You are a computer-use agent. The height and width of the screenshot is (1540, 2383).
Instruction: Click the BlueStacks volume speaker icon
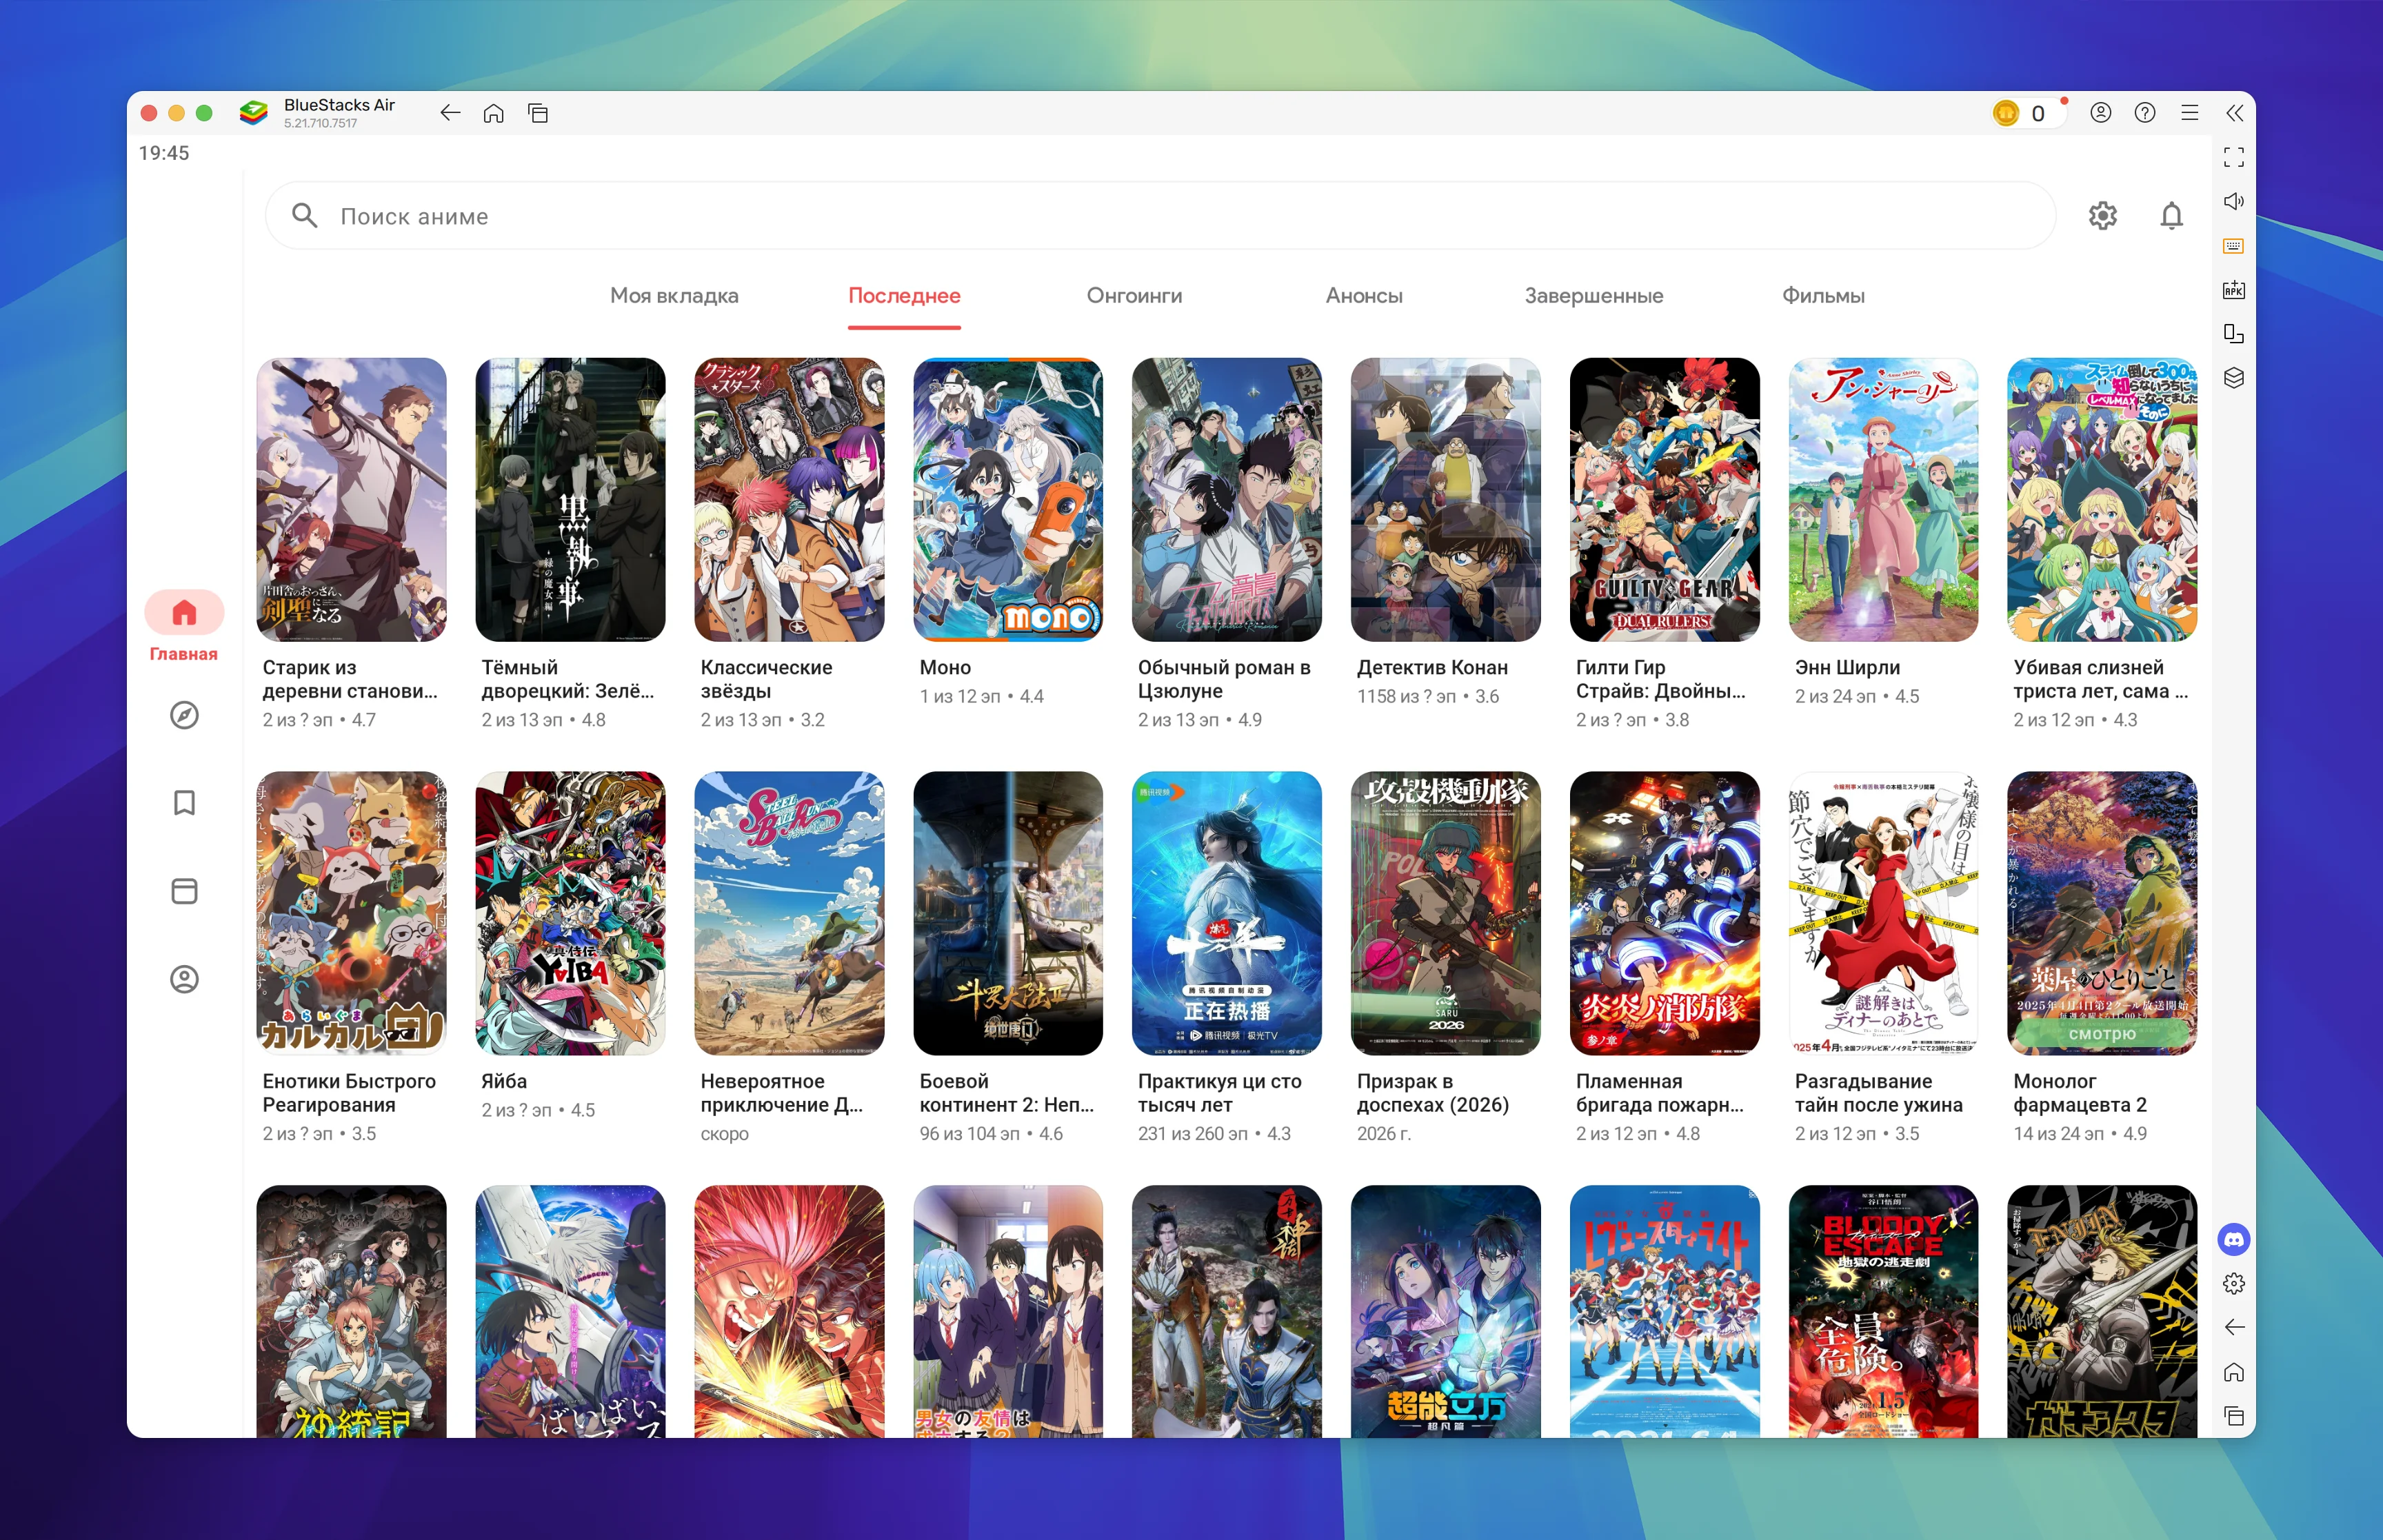point(2233,201)
